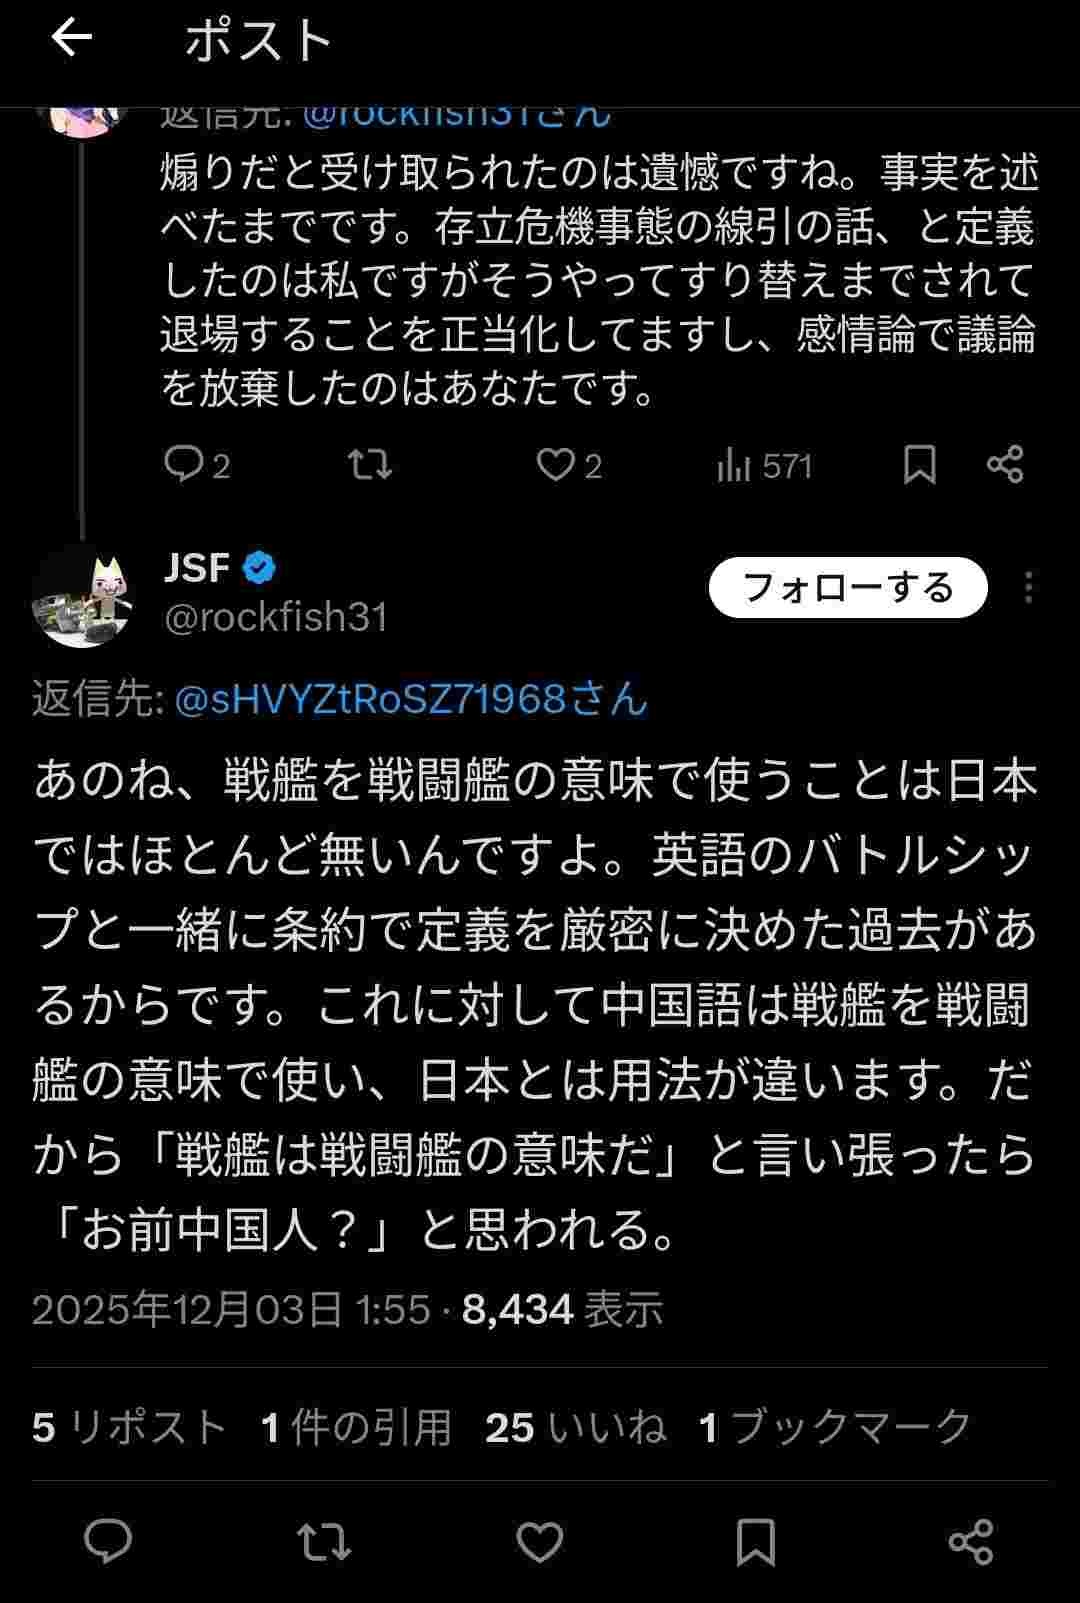
Task: View the 5 リポスト list
Action: [129, 1427]
